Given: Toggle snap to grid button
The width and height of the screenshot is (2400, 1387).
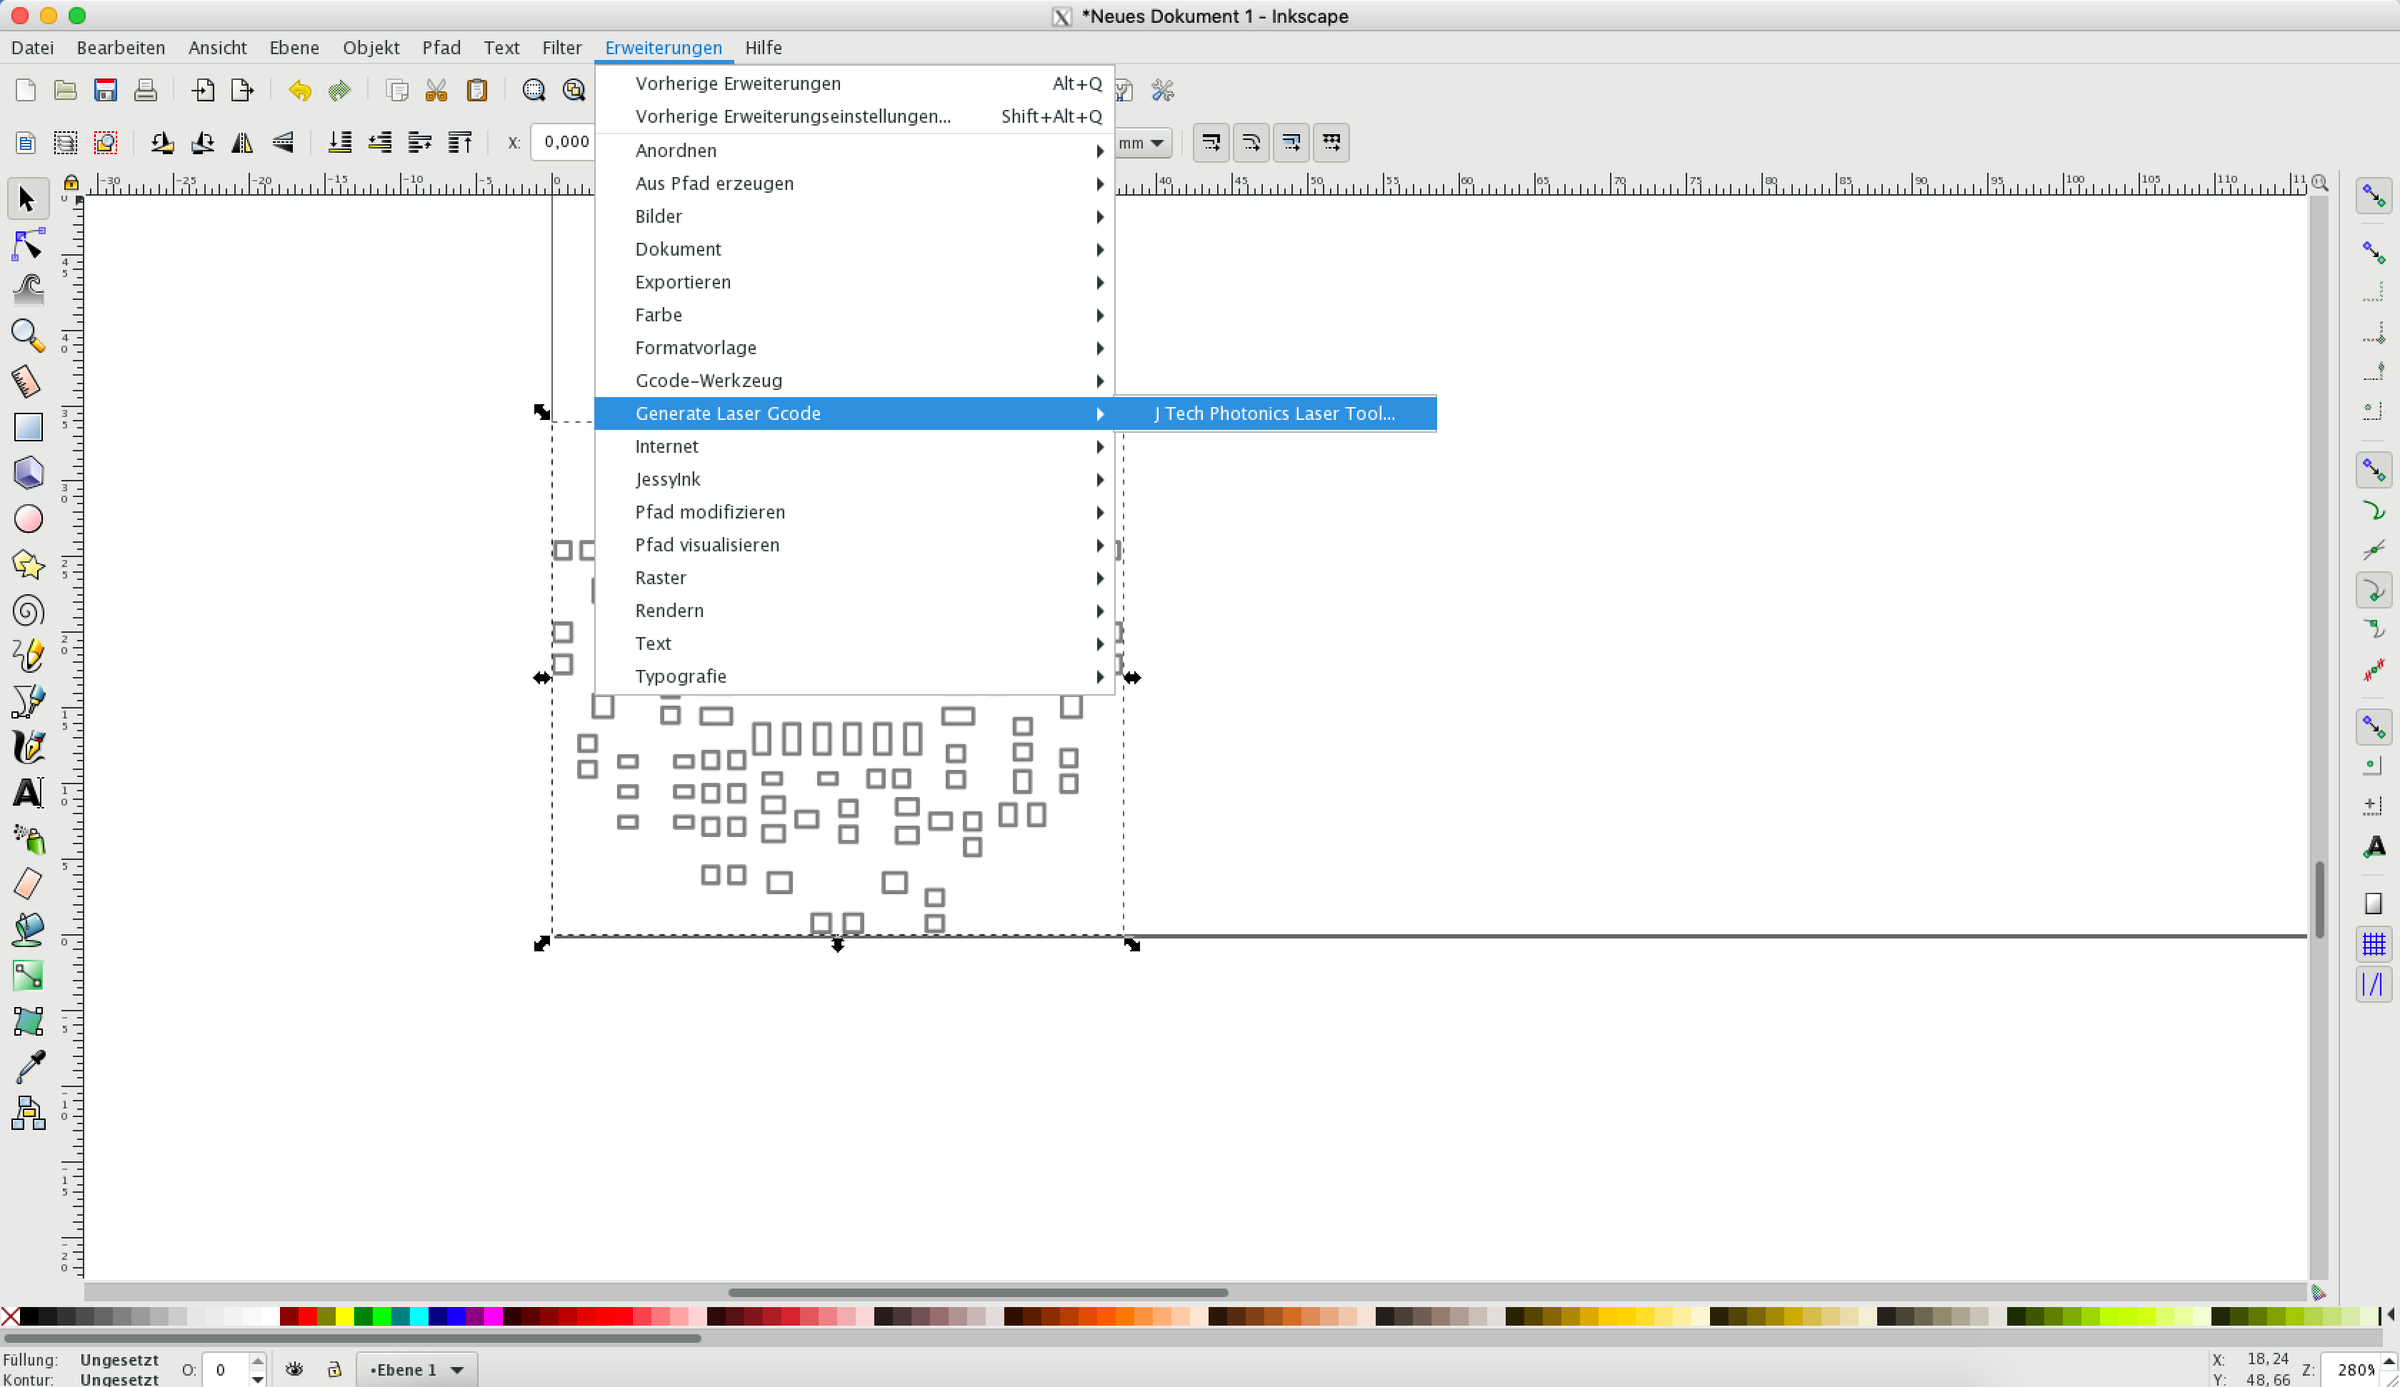Looking at the screenshot, I should tap(2373, 944).
